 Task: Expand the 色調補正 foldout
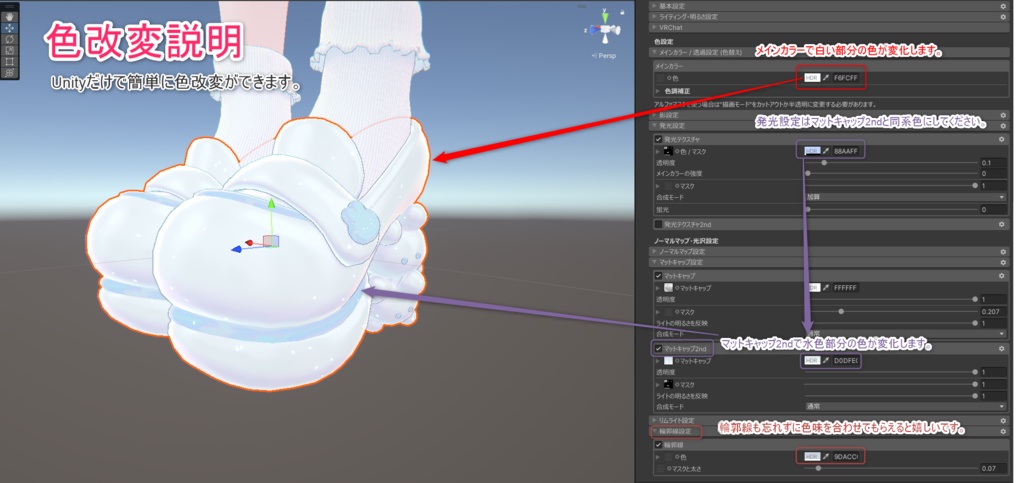tap(658, 91)
